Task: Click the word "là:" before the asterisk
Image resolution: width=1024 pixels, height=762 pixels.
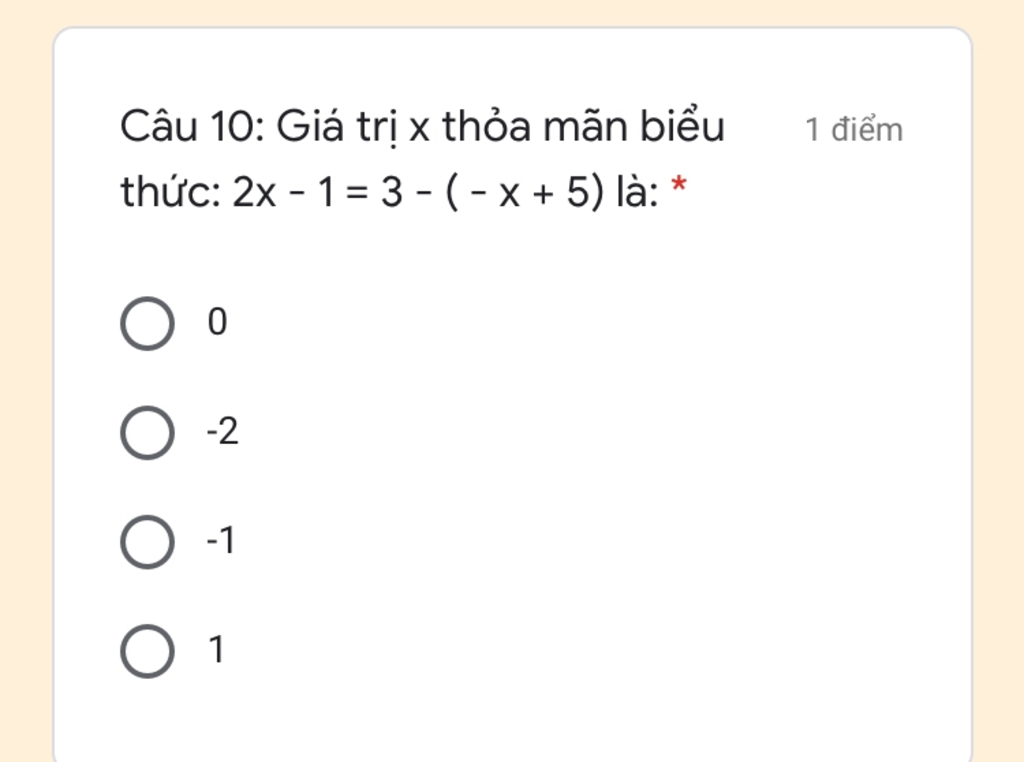Action: coord(638,192)
